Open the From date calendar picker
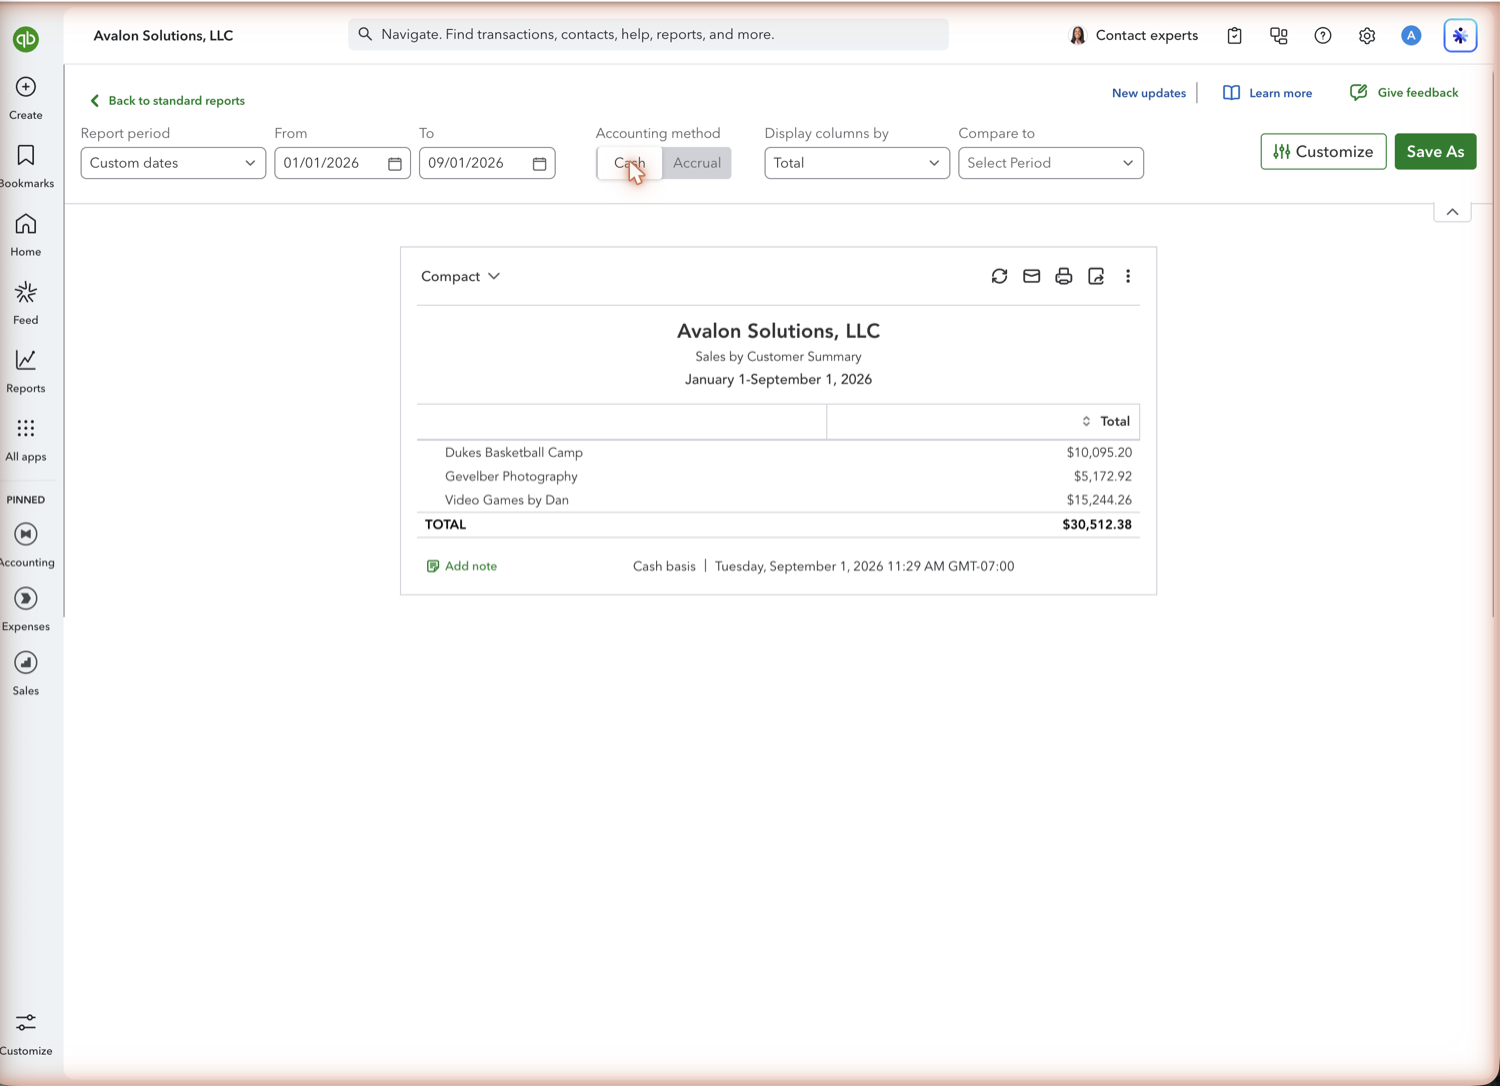The image size is (1500, 1086). [395, 163]
